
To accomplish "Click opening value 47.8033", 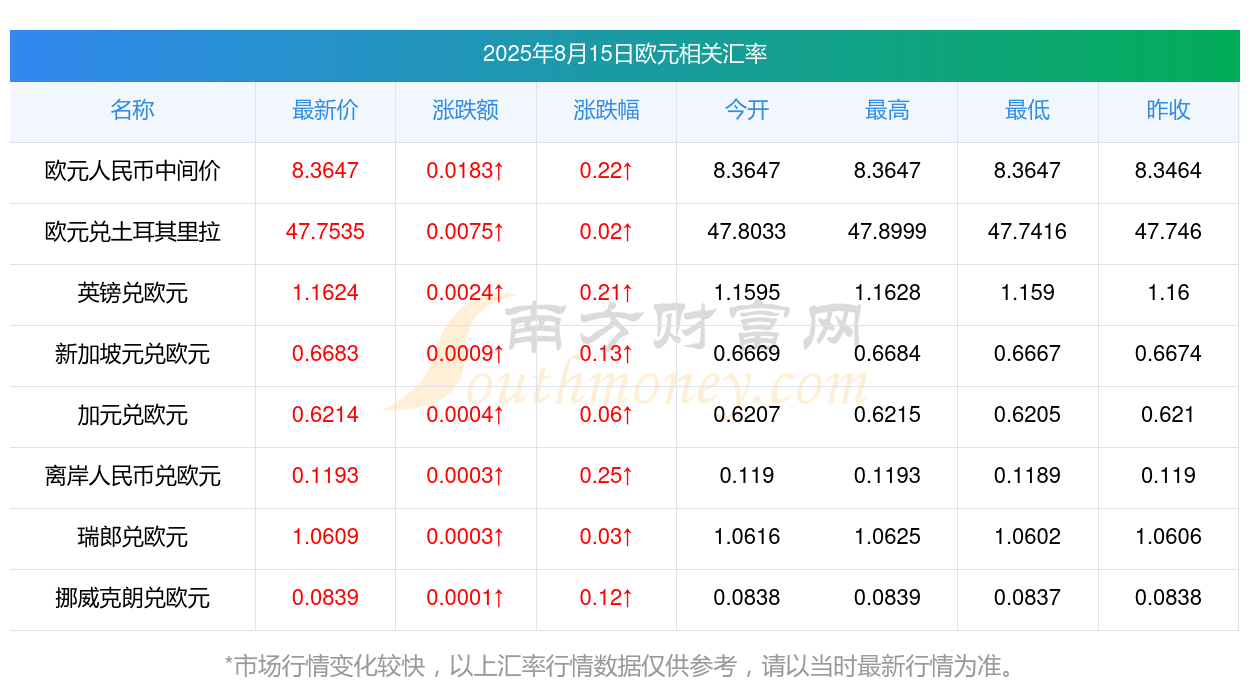I will tap(747, 232).
